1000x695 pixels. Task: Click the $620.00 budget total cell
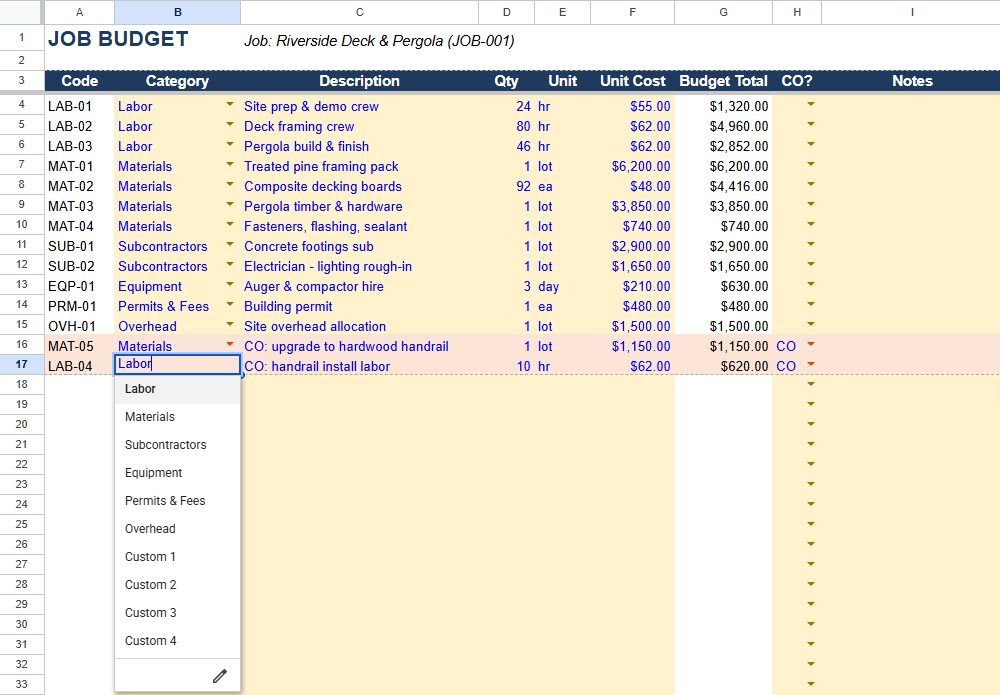pyautogui.click(x=723, y=366)
